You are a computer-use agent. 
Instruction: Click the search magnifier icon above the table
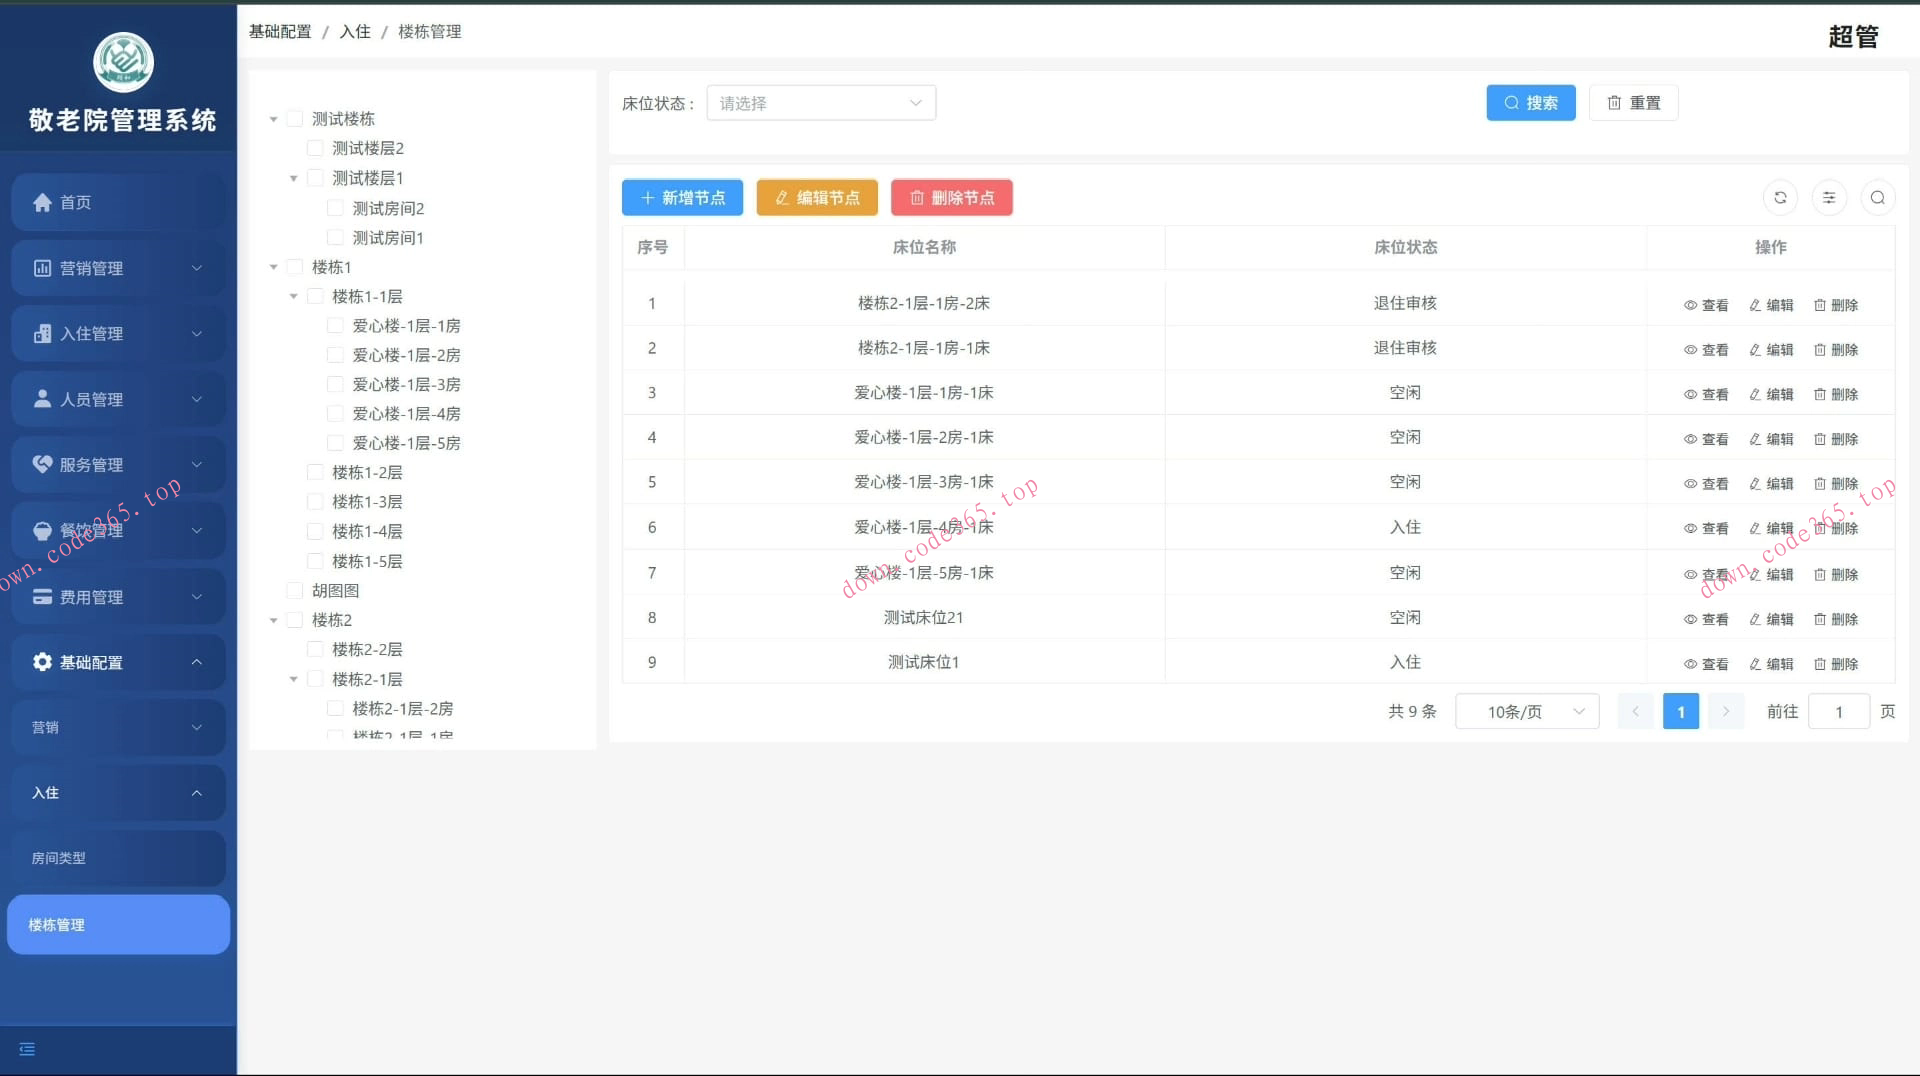(1877, 197)
